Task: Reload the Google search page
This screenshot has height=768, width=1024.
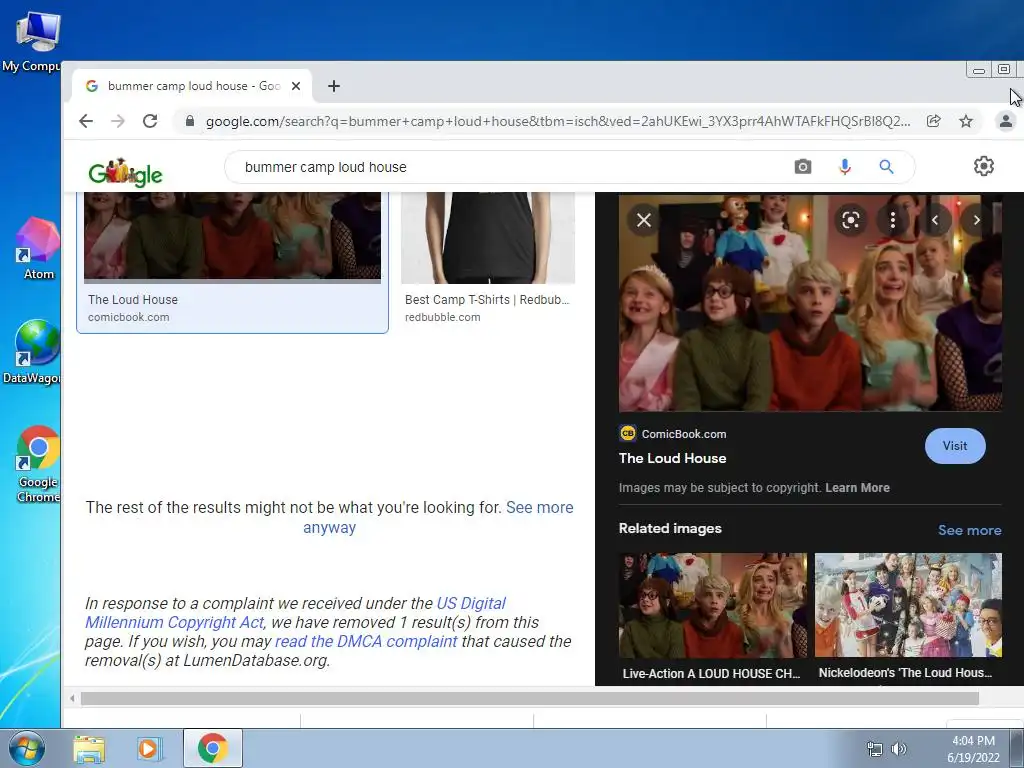Action: click(150, 121)
